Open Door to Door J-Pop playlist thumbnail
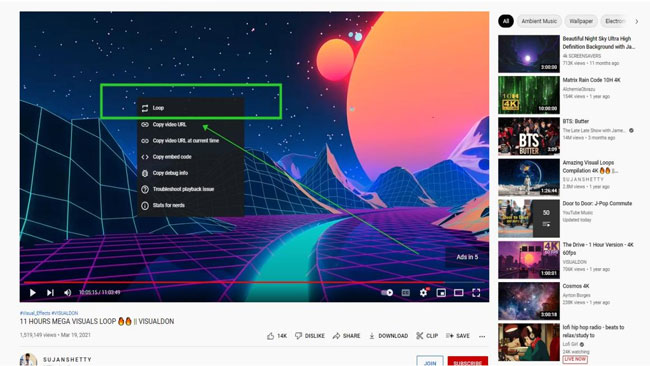 pyautogui.click(x=529, y=218)
